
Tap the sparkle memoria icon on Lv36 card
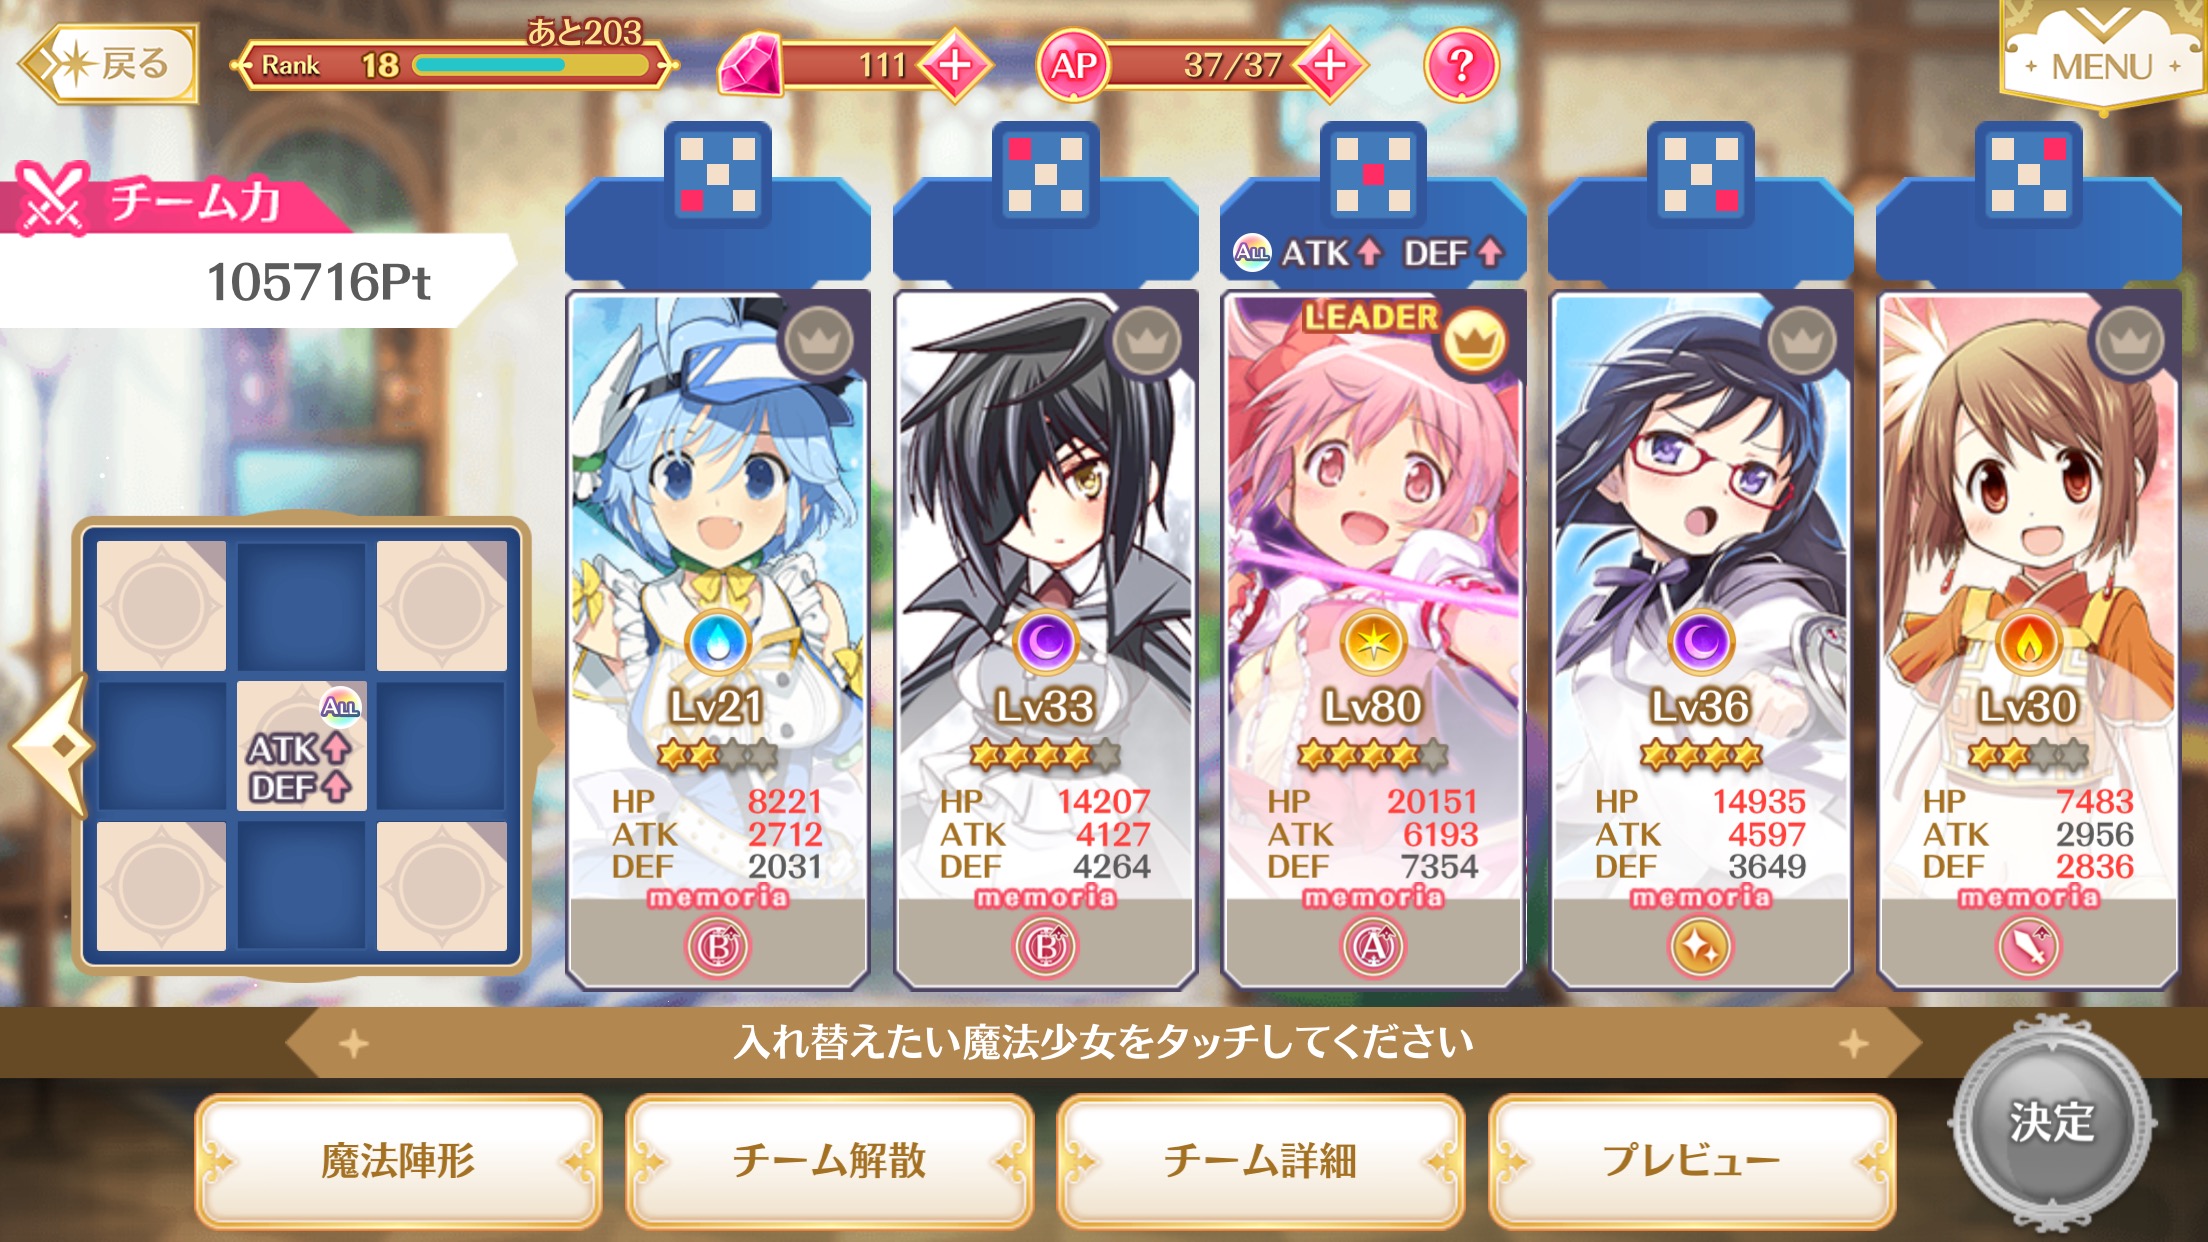(x=1700, y=946)
